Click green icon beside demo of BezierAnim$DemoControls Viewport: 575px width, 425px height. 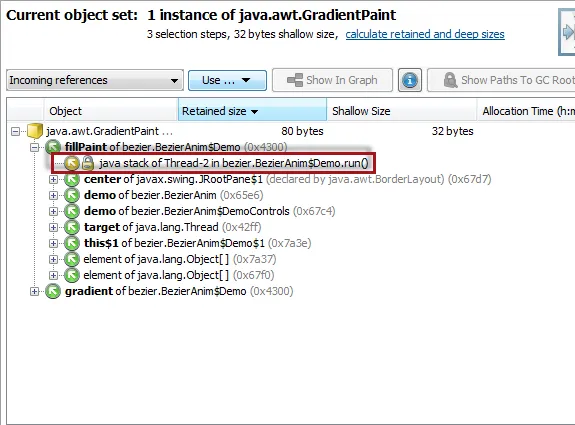click(72, 211)
